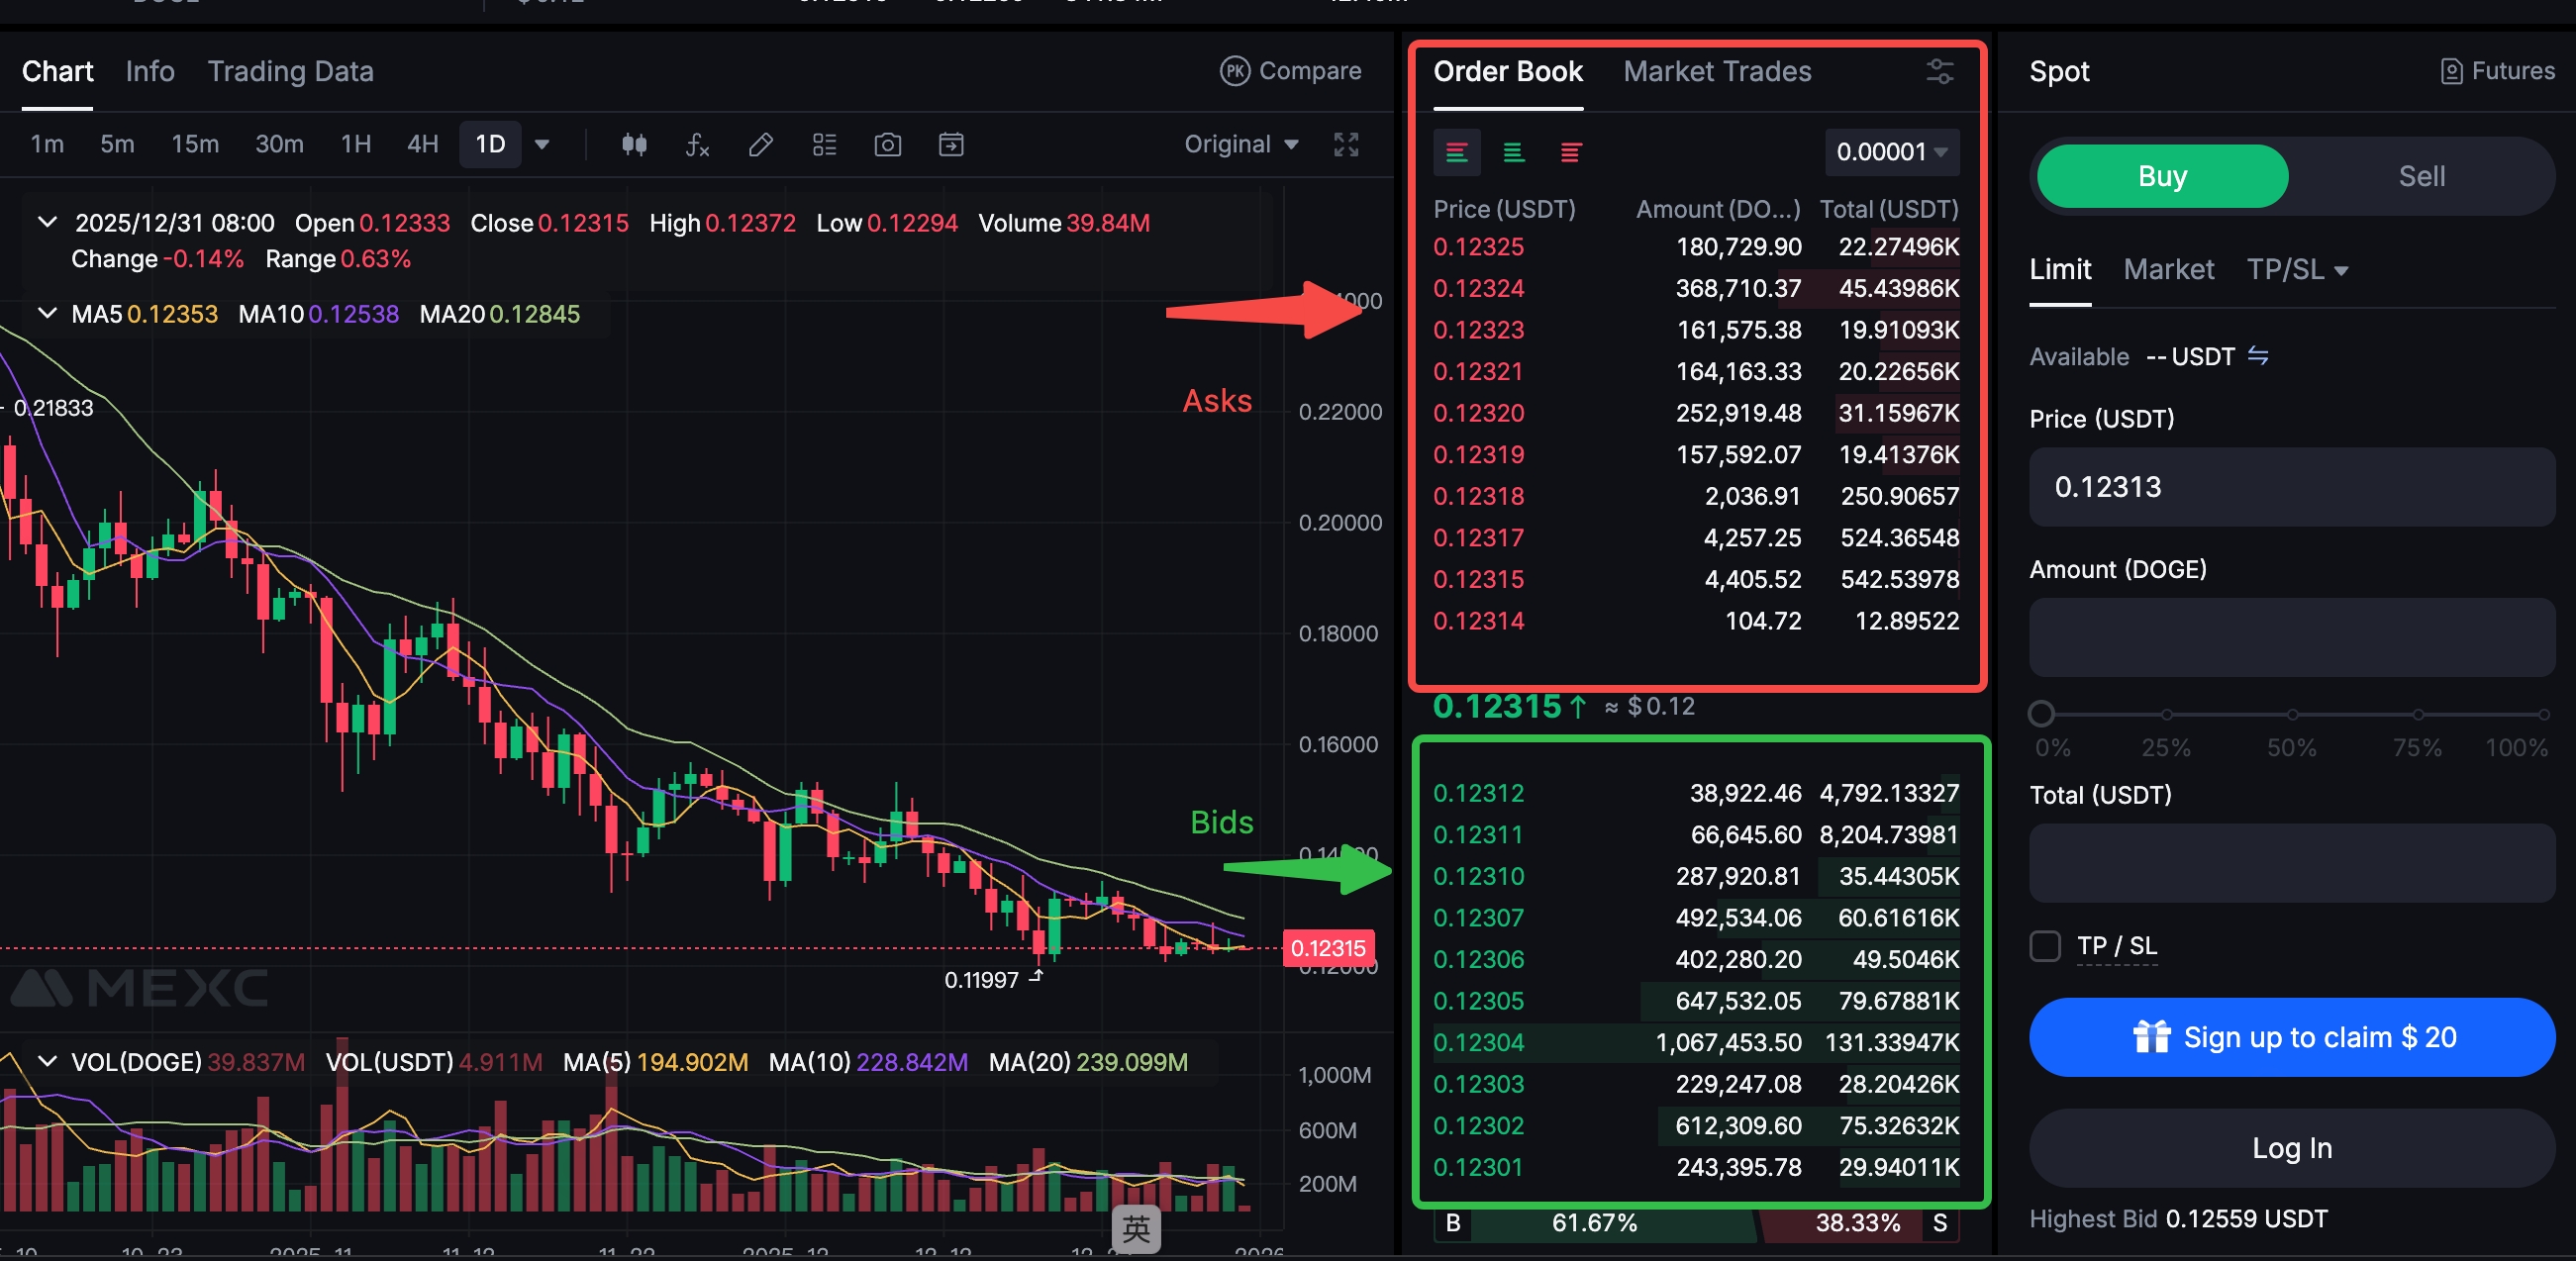Switch to the Sell toggle

point(2421,176)
